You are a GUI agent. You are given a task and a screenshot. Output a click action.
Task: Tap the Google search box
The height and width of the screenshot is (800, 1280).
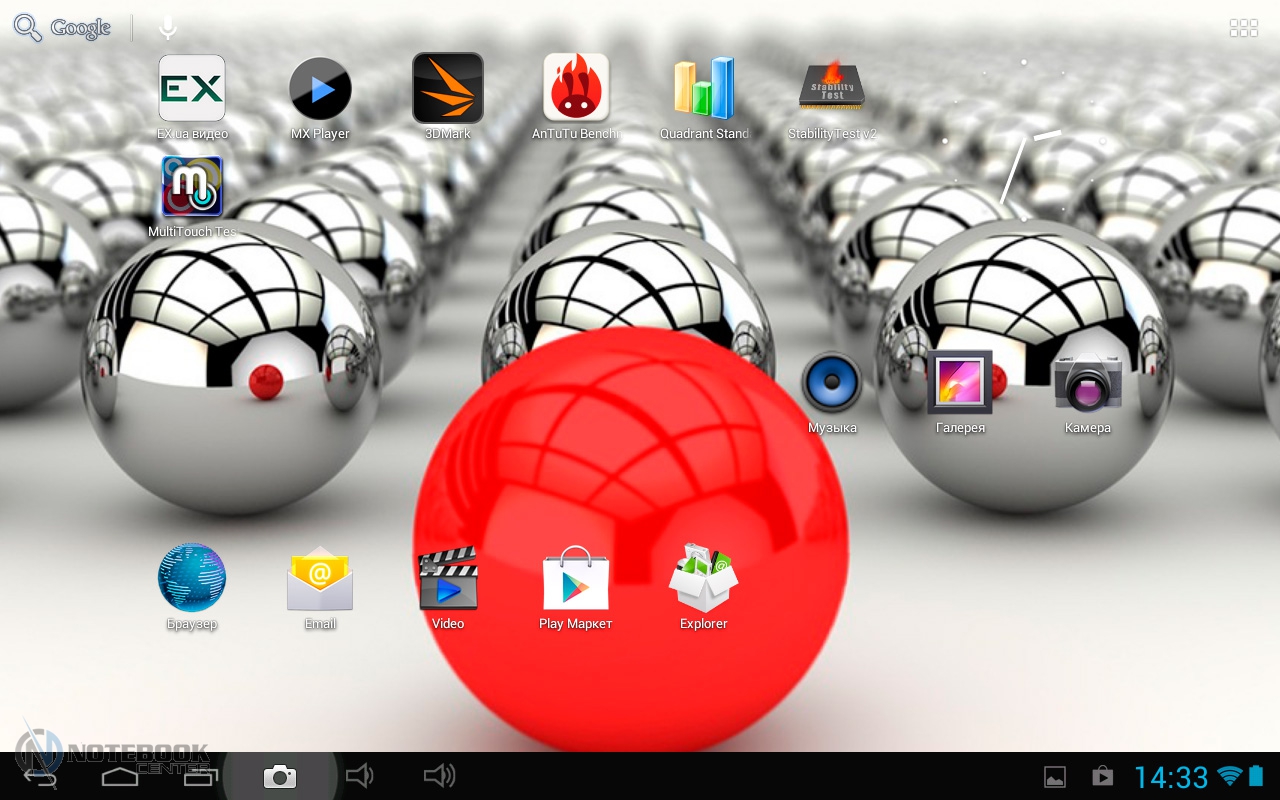pyautogui.click(x=63, y=28)
